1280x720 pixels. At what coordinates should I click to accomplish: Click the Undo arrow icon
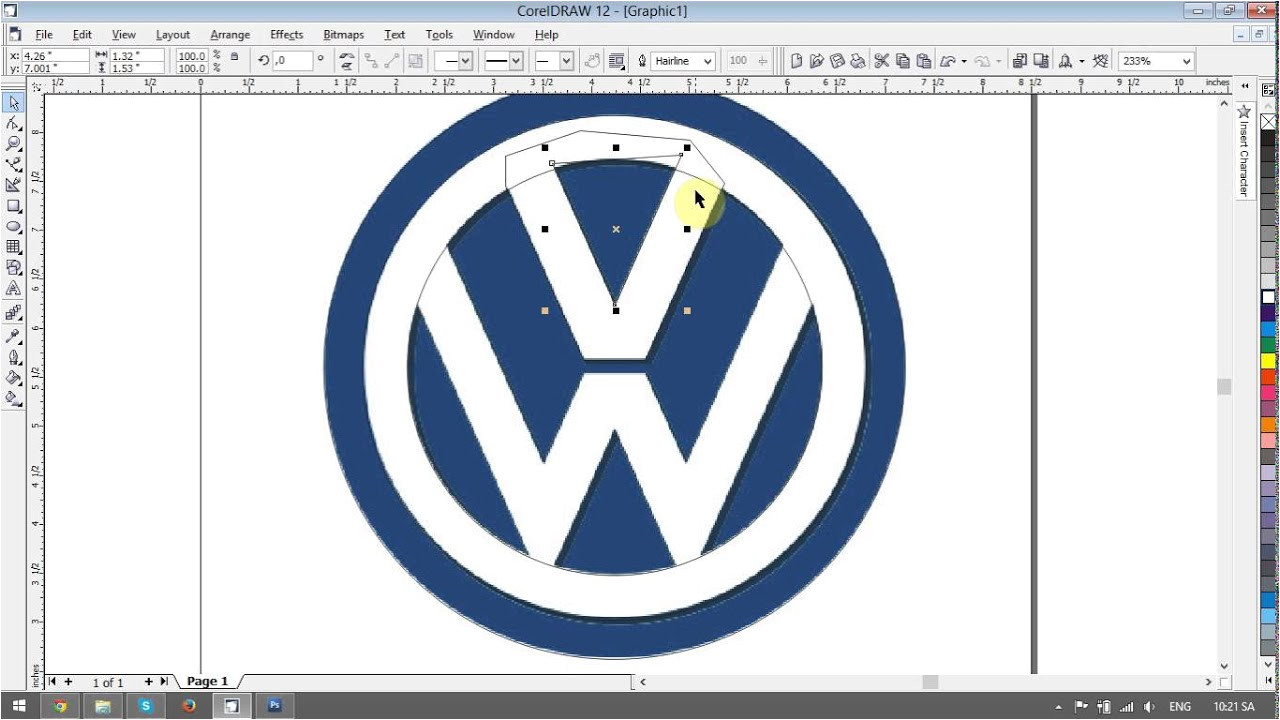948,61
